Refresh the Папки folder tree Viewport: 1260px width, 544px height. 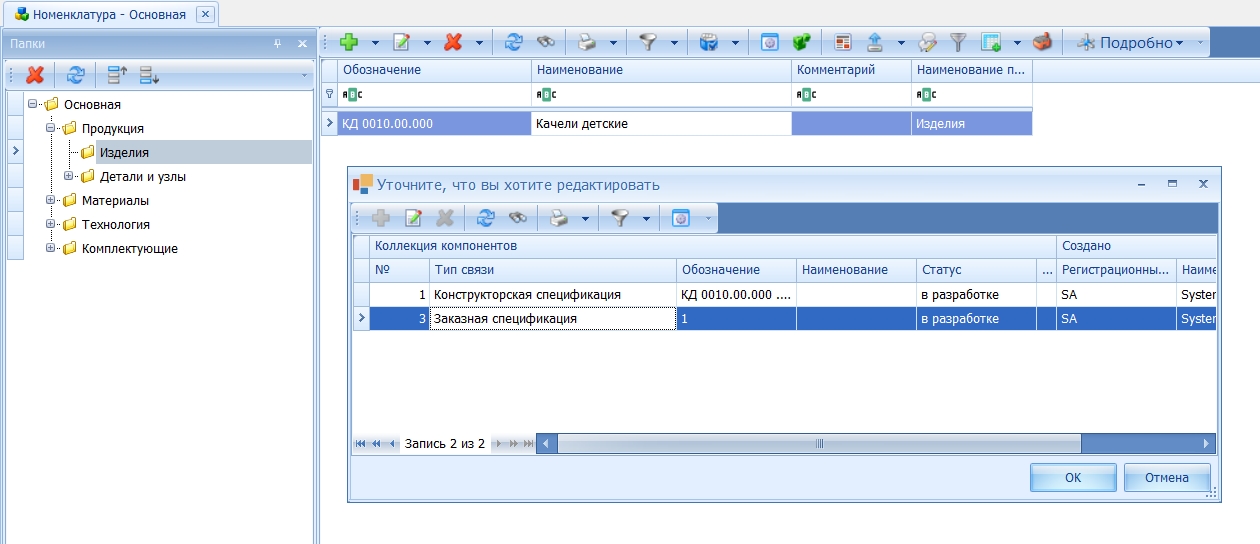point(76,74)
